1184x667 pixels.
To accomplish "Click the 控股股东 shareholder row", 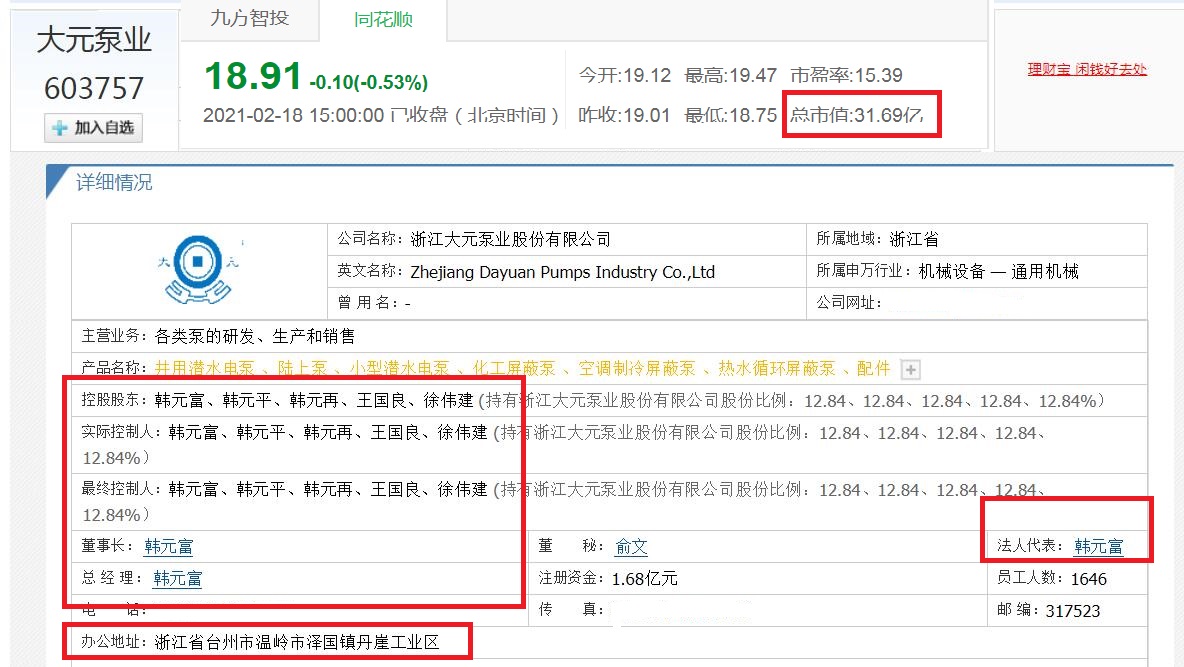I will click(609, 400).
